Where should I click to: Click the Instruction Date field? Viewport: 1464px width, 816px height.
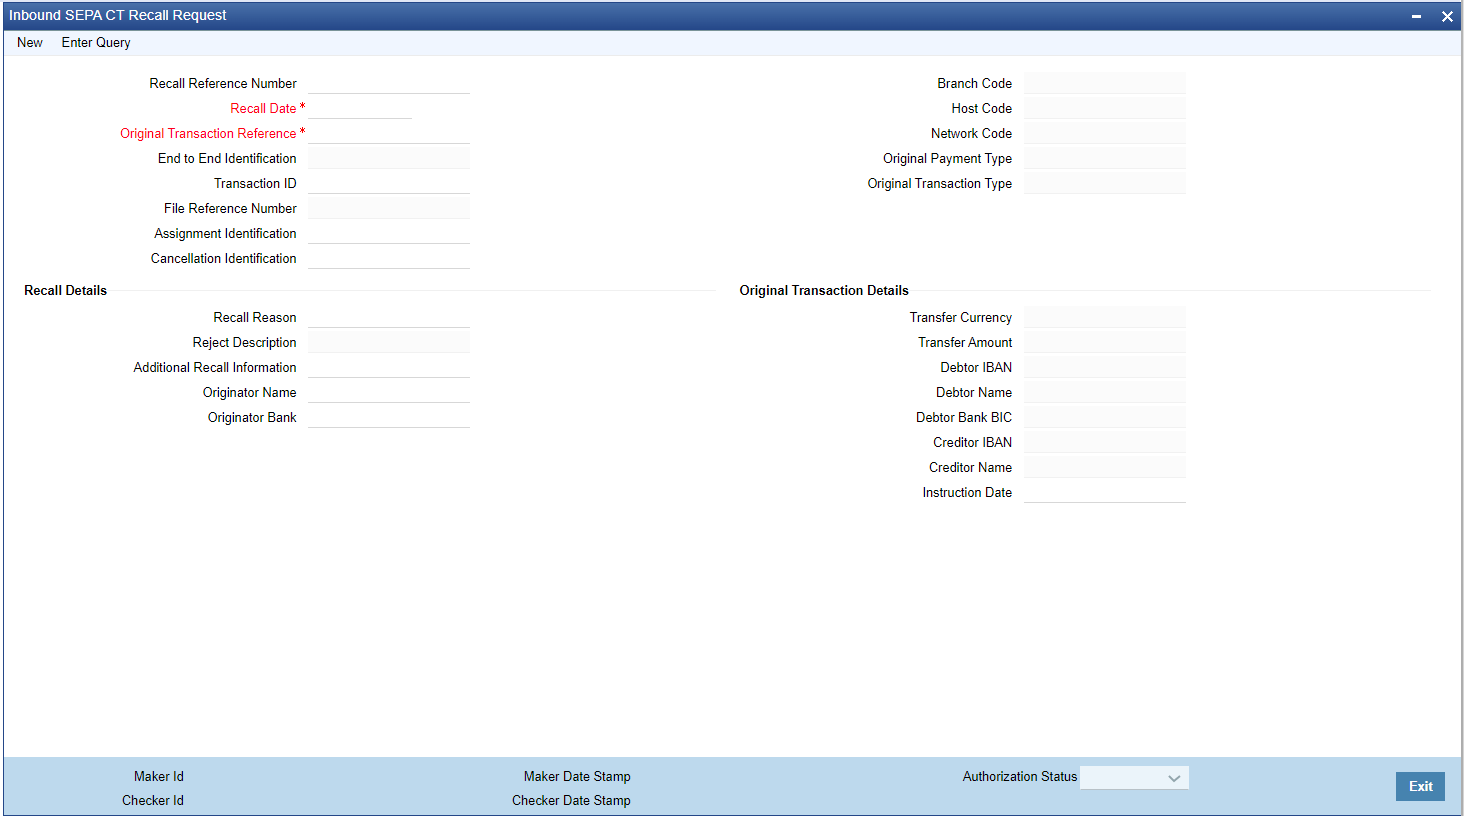(x=1105, y=492)
